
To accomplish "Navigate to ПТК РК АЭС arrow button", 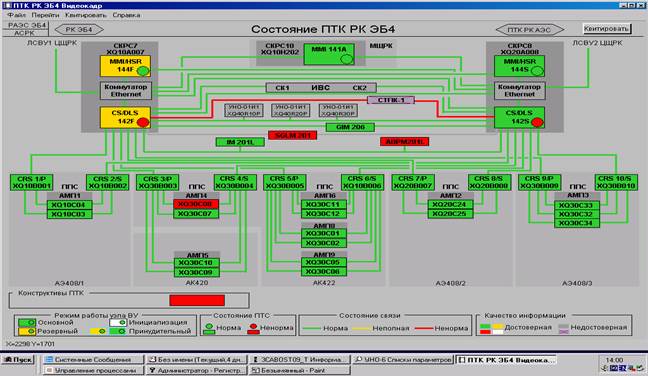I will [529, 30].
